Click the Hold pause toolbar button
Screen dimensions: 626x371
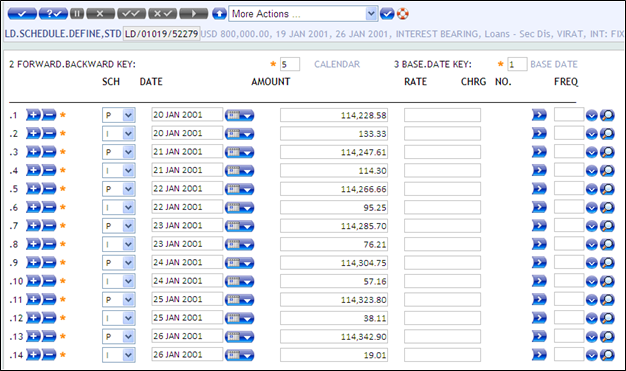pyautogui.click(x=77, y=14)
